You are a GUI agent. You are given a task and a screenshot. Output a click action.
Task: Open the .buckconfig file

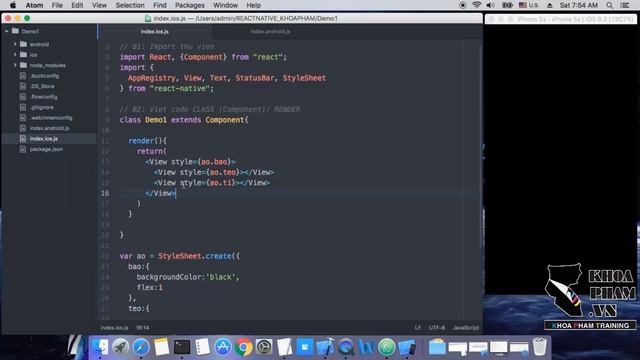click(44, 76)
